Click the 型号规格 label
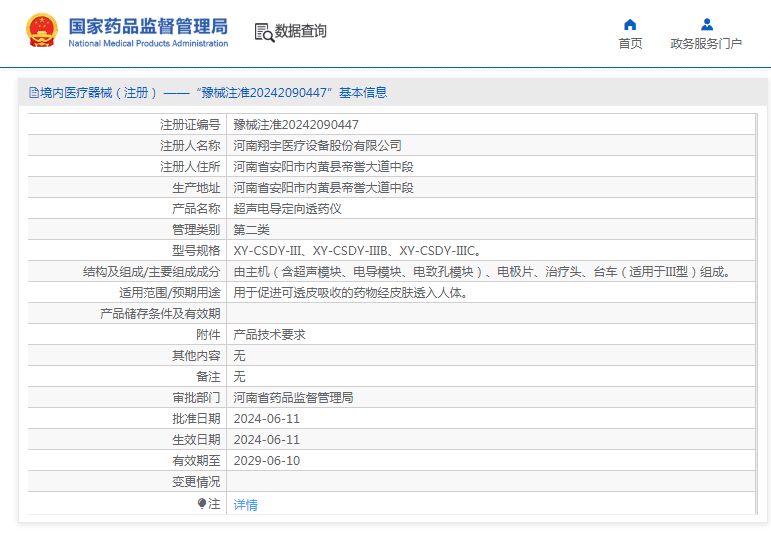The image size is (771, 534). [x=196, y=251]
